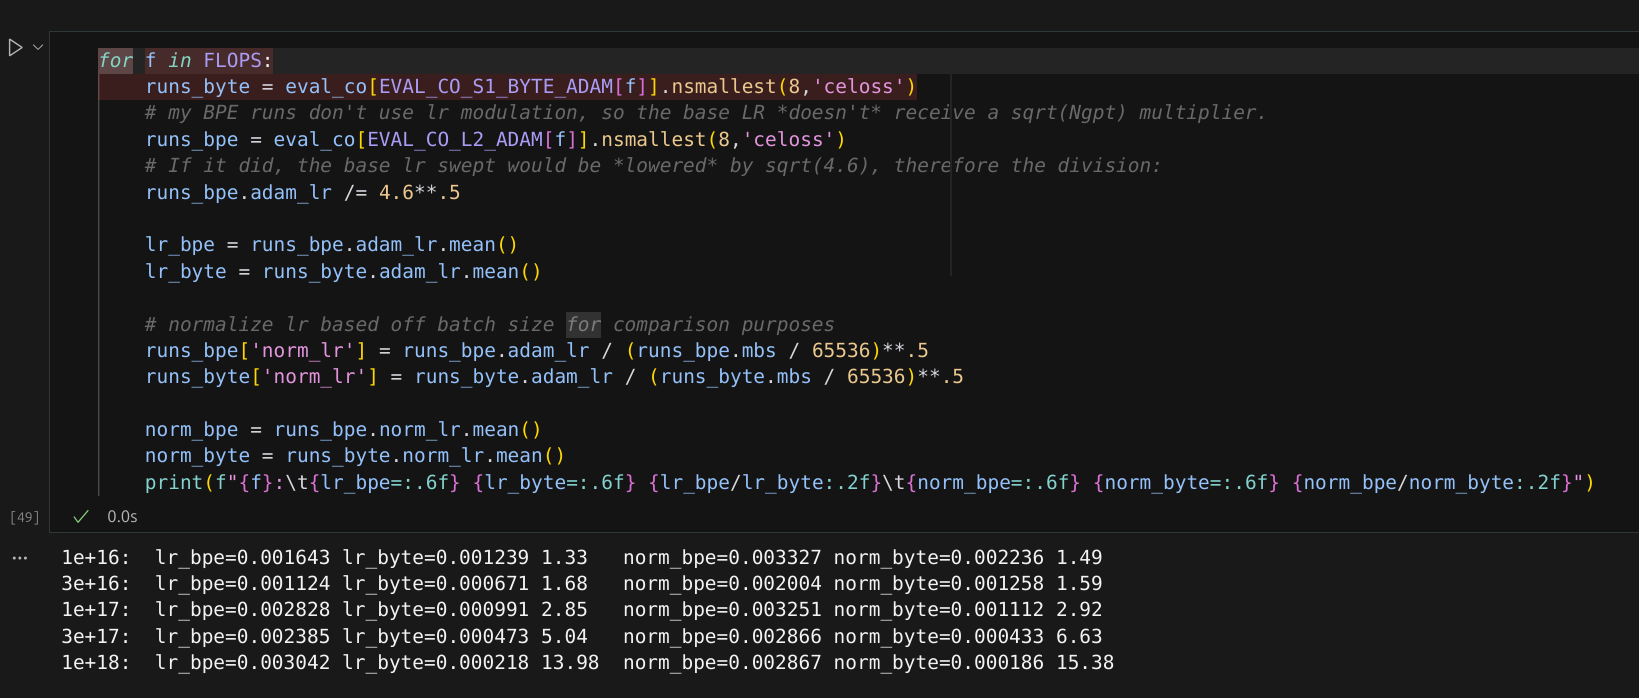Screen dimensions: 1639x698
Task: Click the 0.0s execution time label
Action: point(122,516)
